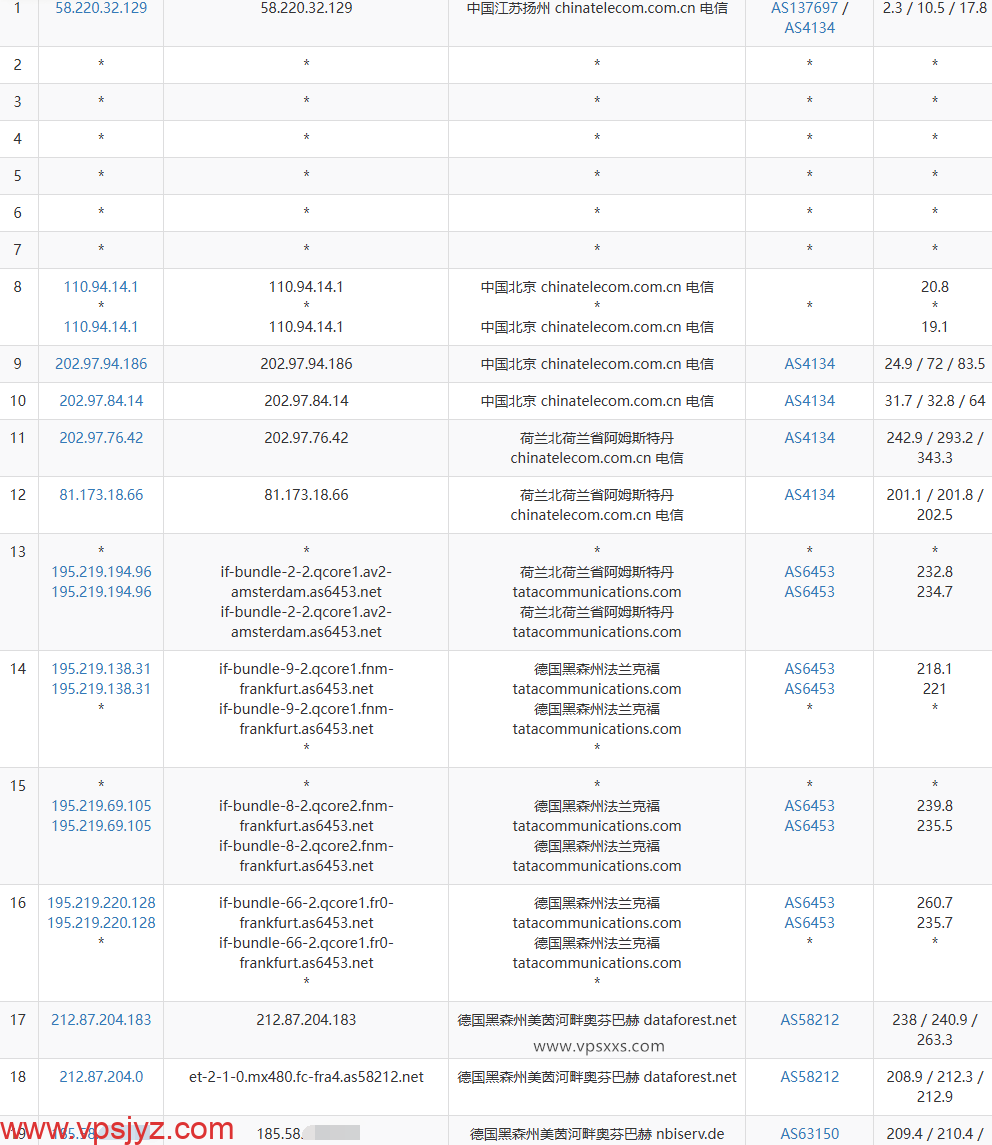Select location cell in the 202.97.94.186 row
The width and height of the screenshot is (992, 1145).
597,364
